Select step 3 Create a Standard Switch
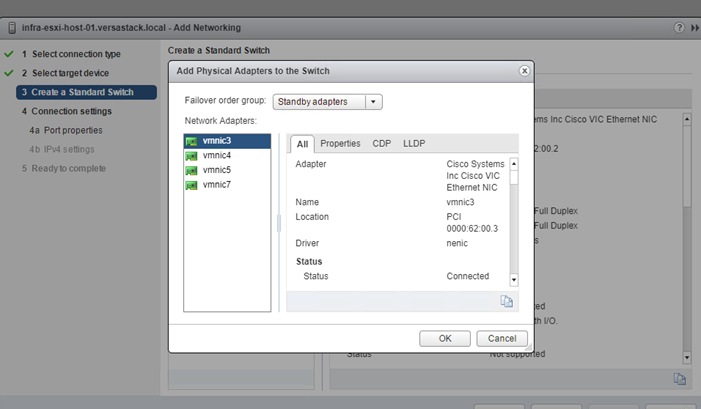 [86, 92]
